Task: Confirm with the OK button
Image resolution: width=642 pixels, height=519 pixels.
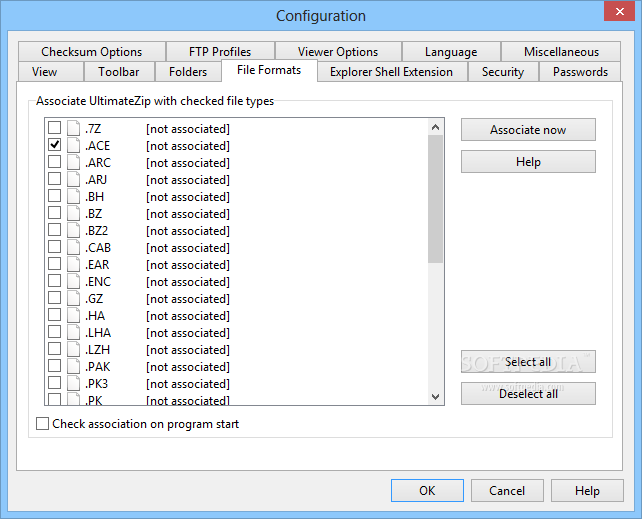Action: click(427, 490)
